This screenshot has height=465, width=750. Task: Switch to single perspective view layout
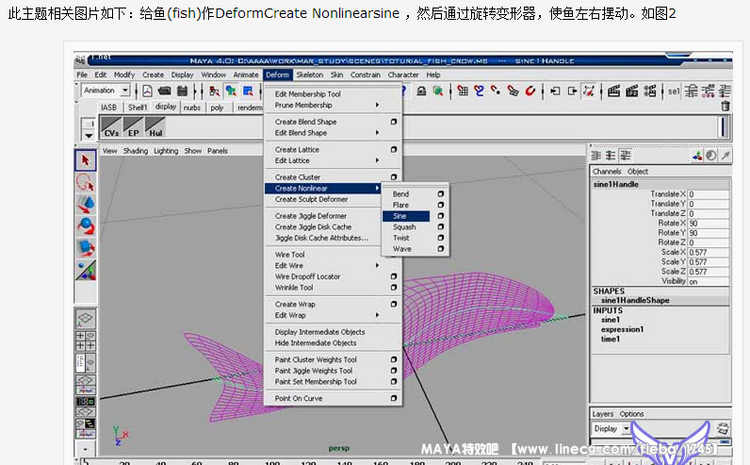pyautogui.click(x=86, y=319)
